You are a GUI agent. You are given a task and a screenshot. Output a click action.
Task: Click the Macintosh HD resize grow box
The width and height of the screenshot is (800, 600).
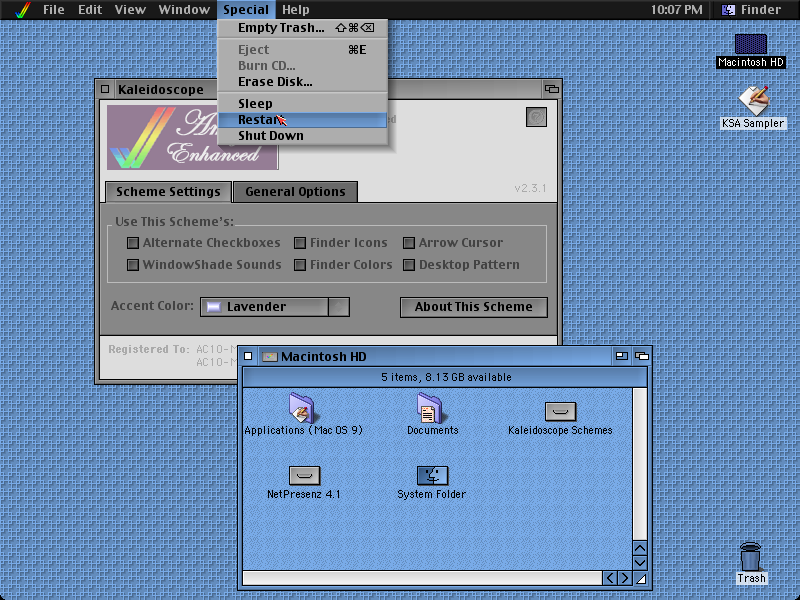click(640, 579)
